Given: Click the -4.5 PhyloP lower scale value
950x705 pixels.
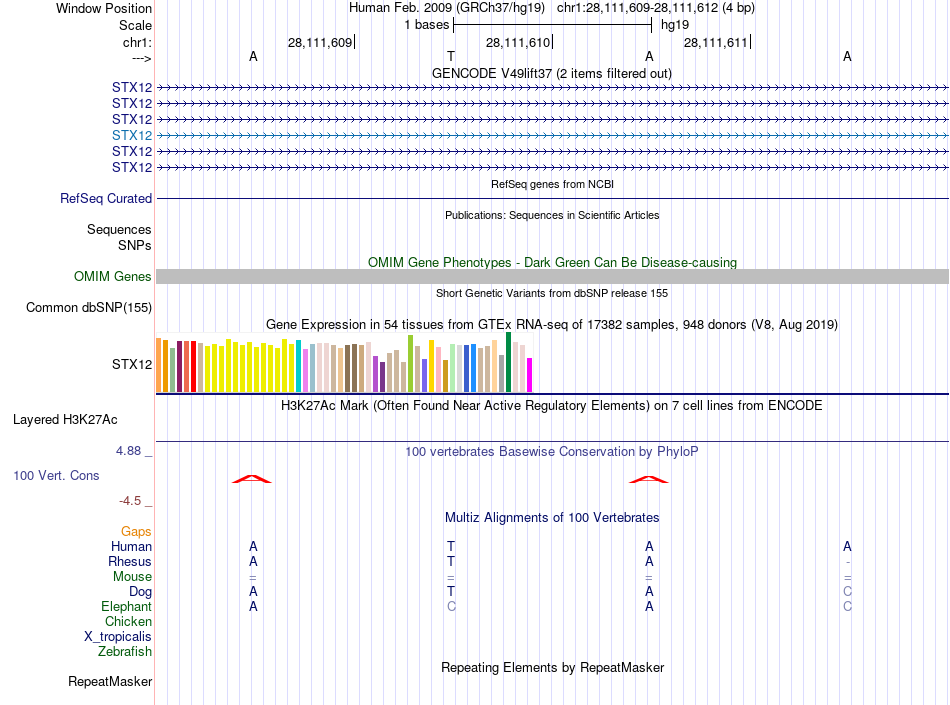Looking at the screenshot, I should (x=130, y=501).
